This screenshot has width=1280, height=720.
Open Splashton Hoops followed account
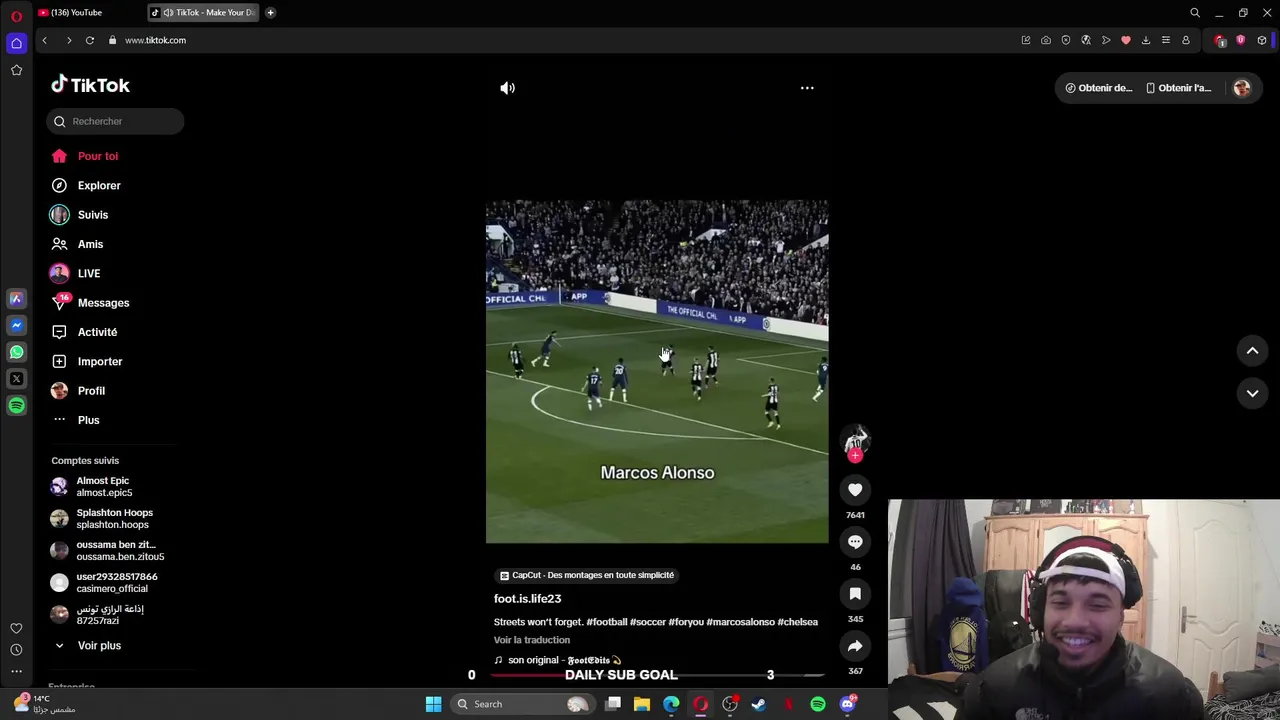[x=114, y=519]
